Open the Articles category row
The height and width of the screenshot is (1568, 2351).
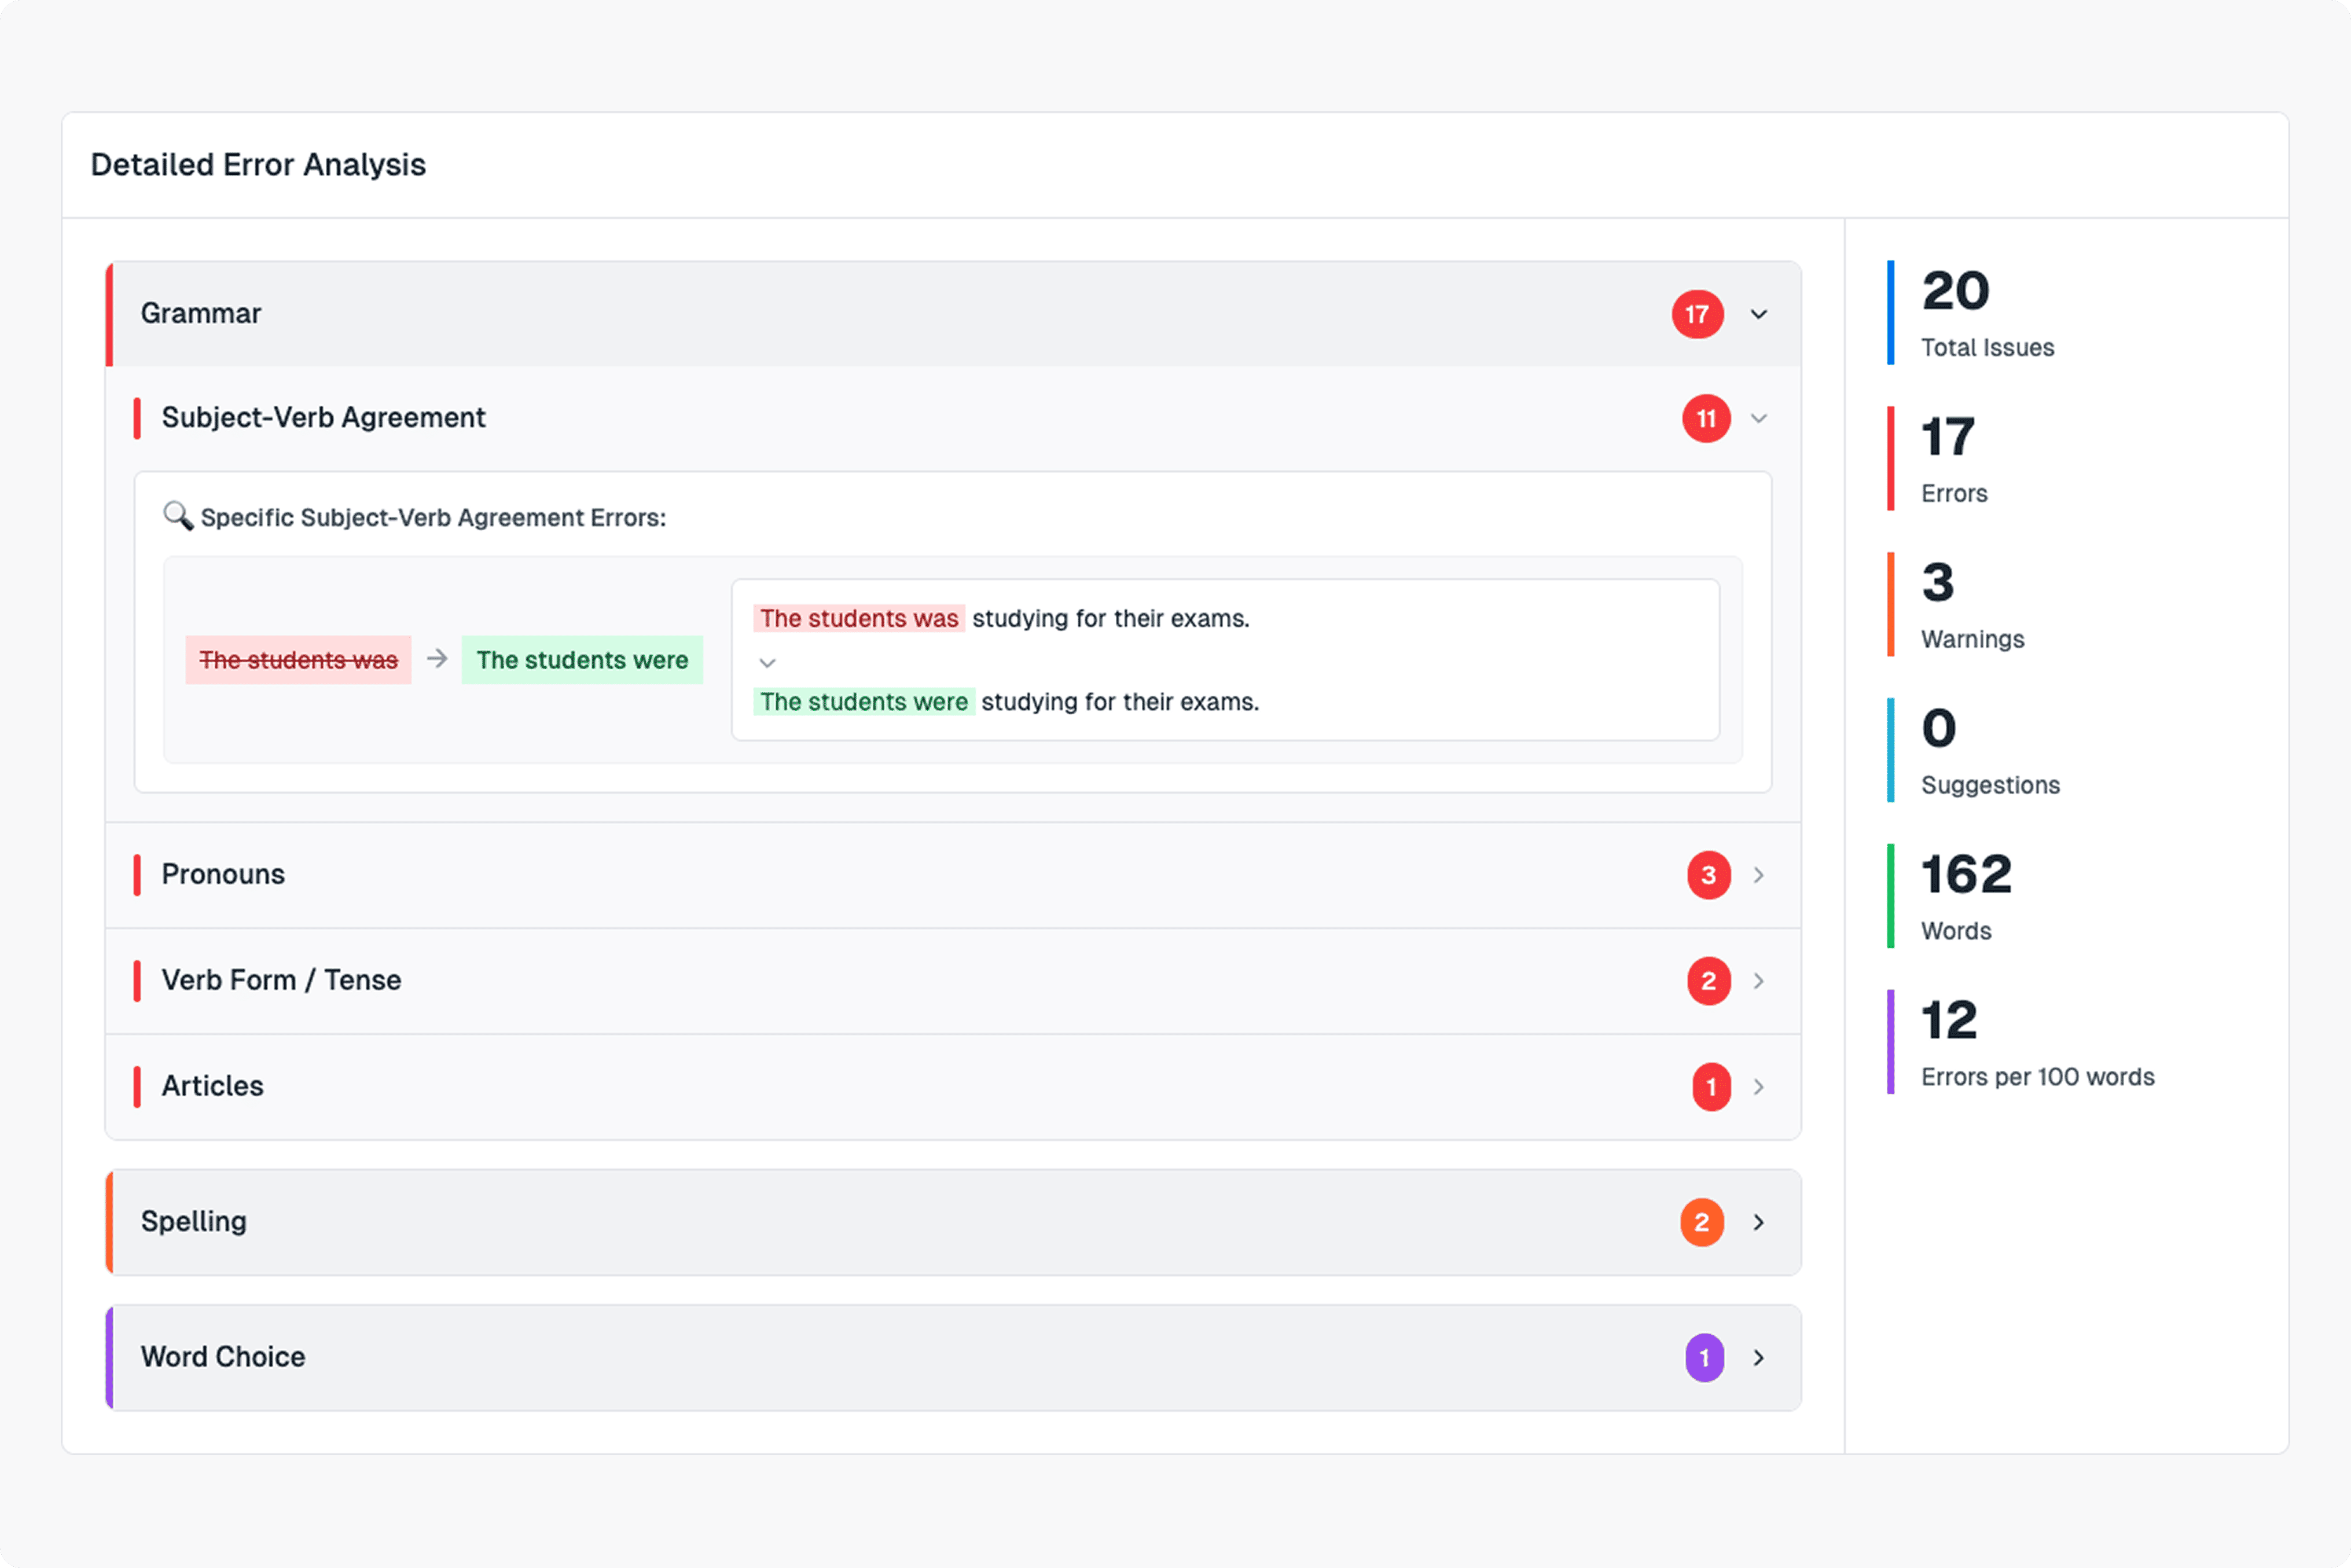pos(212,1086)
